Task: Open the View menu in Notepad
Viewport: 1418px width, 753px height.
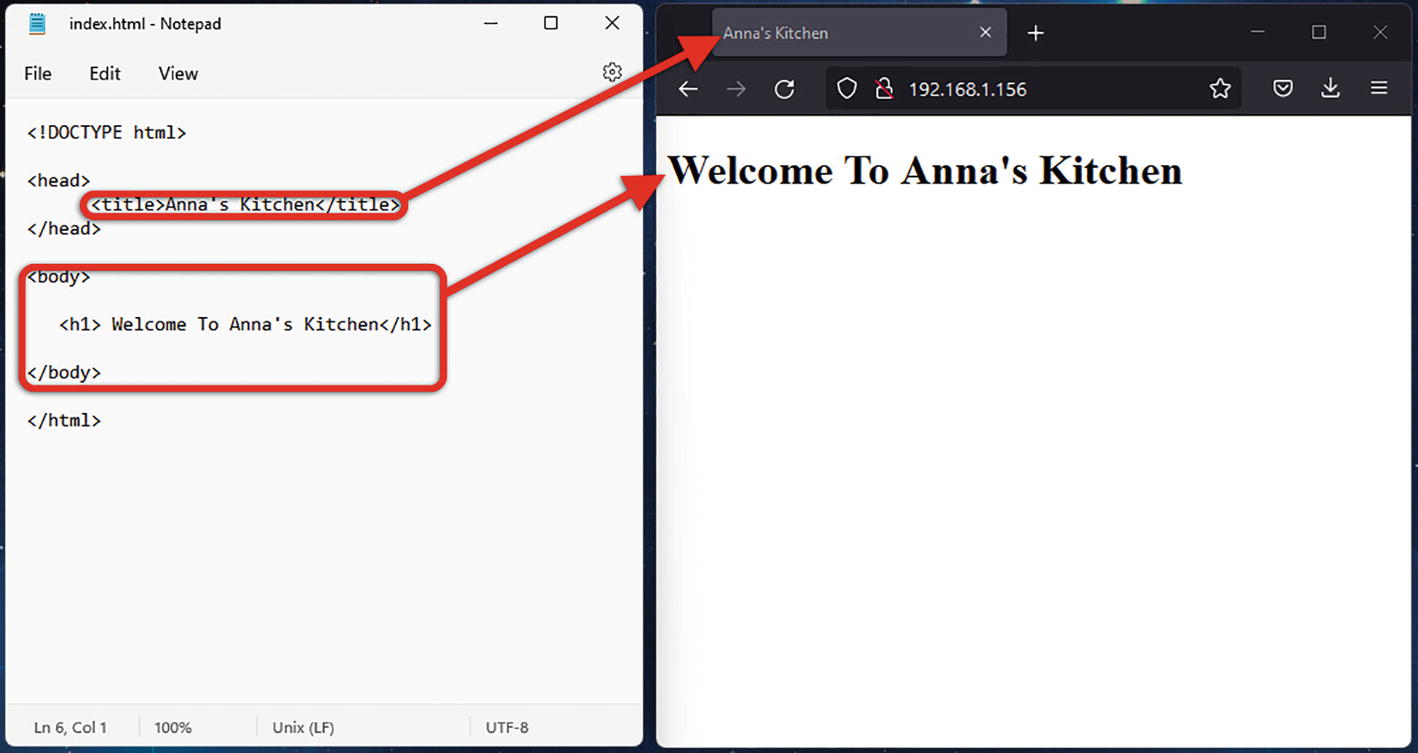Action: 178,73
